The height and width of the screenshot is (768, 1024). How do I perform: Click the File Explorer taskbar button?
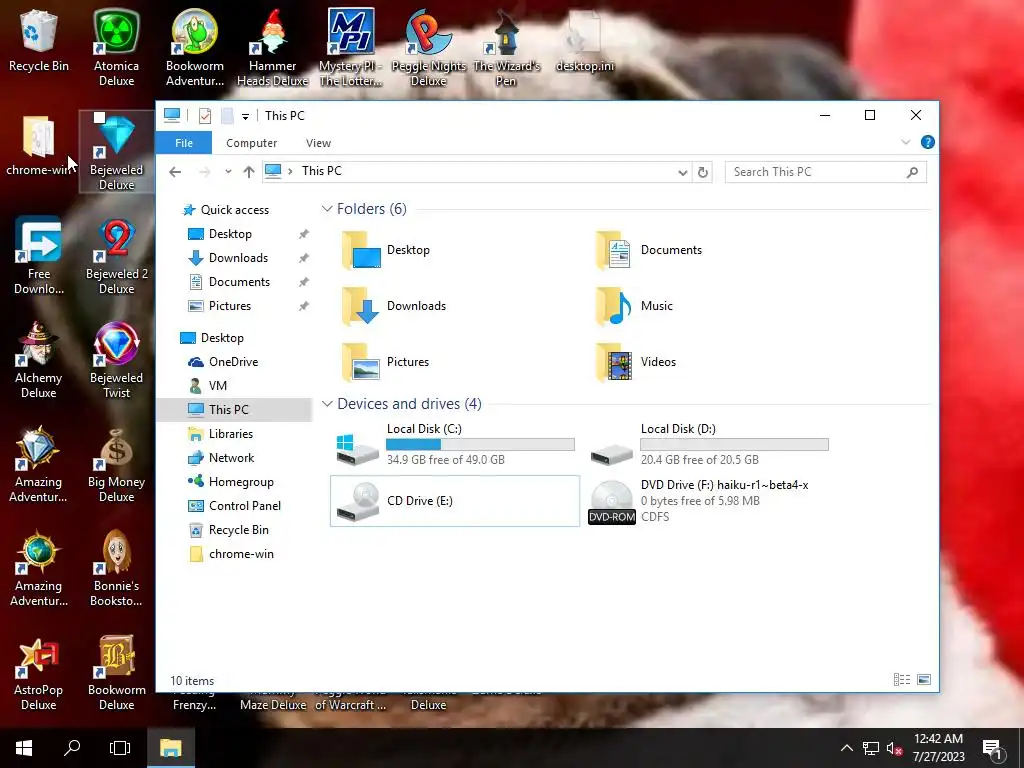170,748
